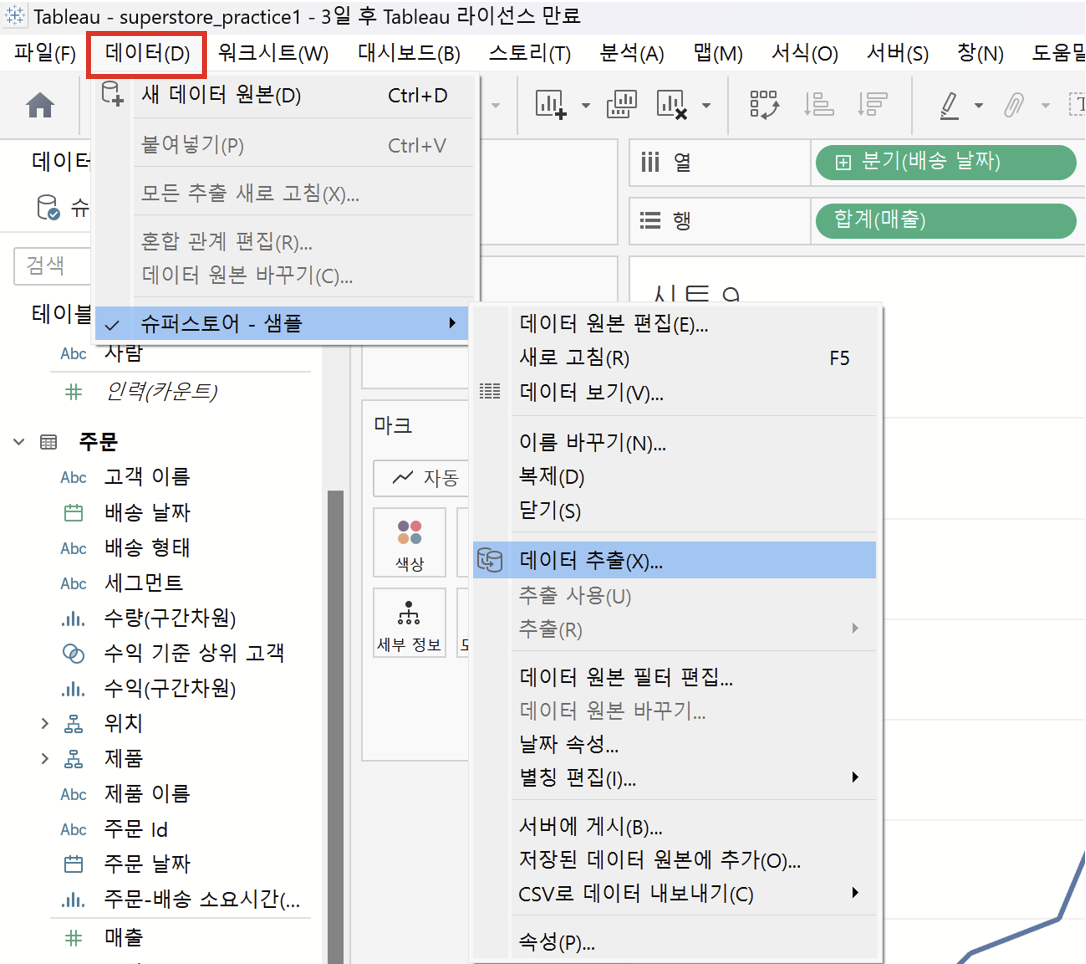This screenshot has width=1086, height=964.
Task: Click the 검색 search field
Action: [x=53, y=266]
